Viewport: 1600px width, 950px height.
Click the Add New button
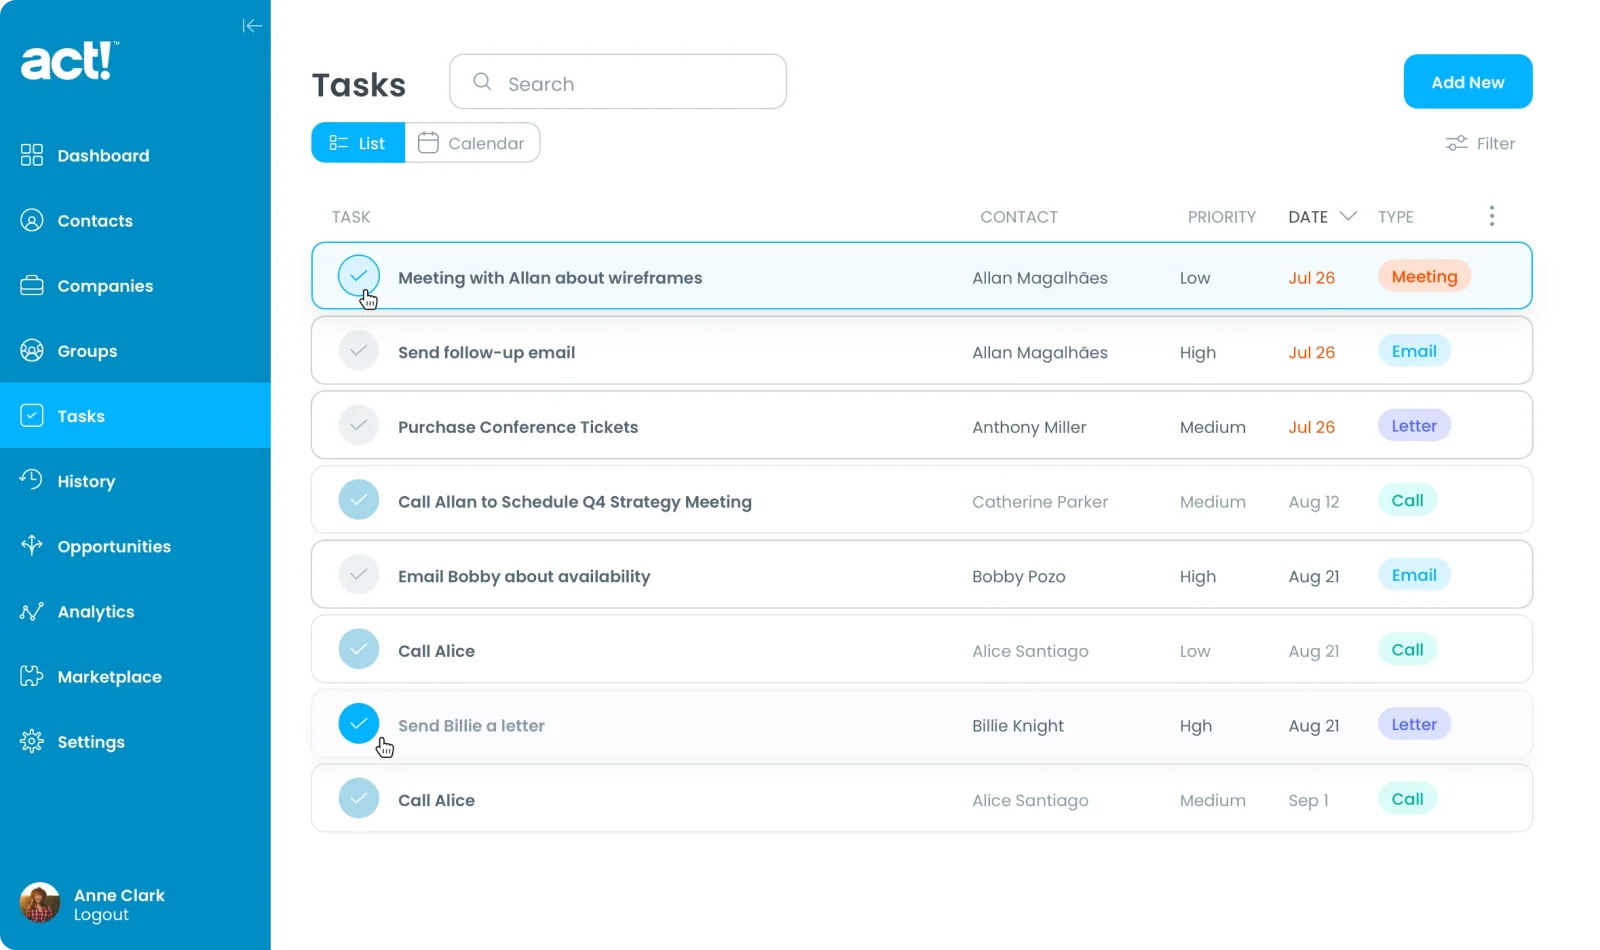1467,81
